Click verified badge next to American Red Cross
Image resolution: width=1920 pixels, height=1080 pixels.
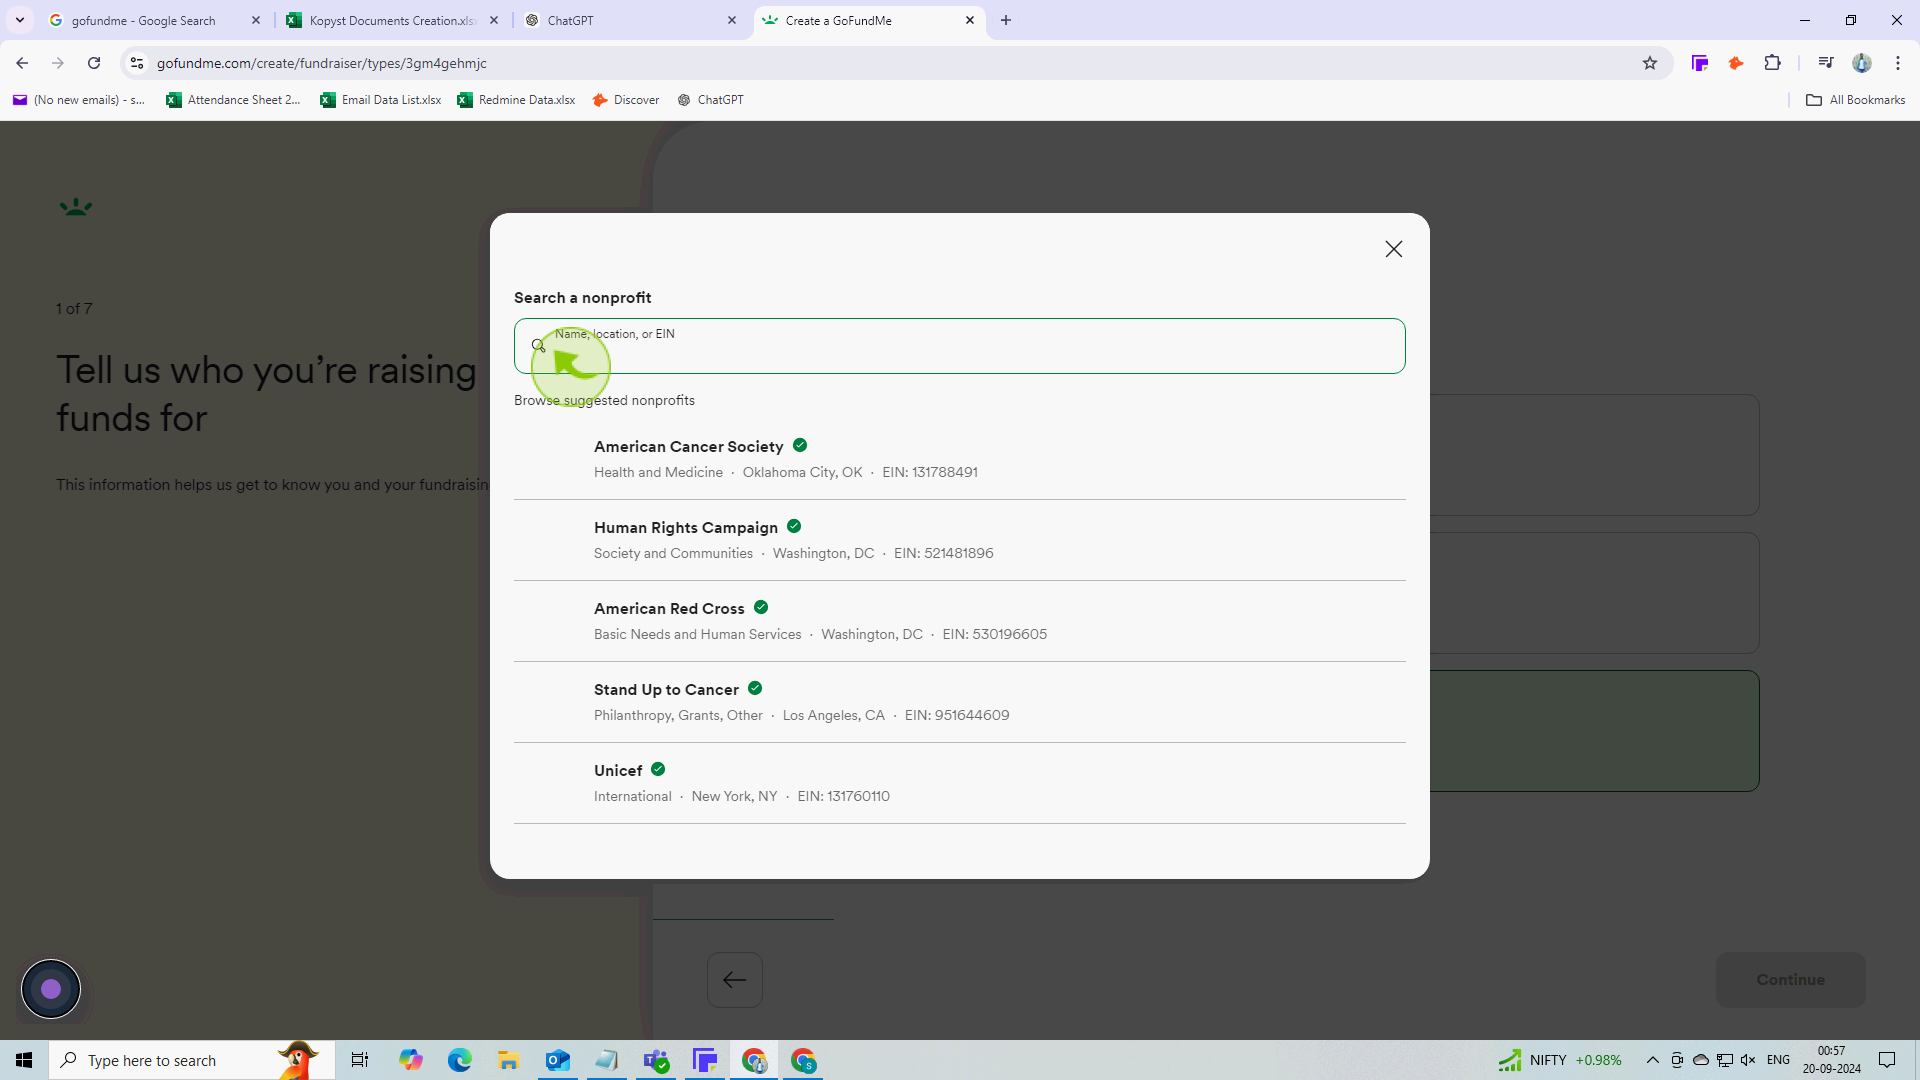click(x=761, y=607)
